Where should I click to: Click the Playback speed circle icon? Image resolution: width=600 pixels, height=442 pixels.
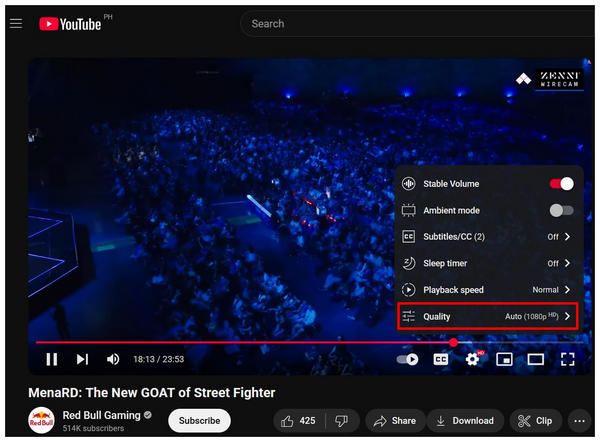pyautogui.click(x=408, y=290)
